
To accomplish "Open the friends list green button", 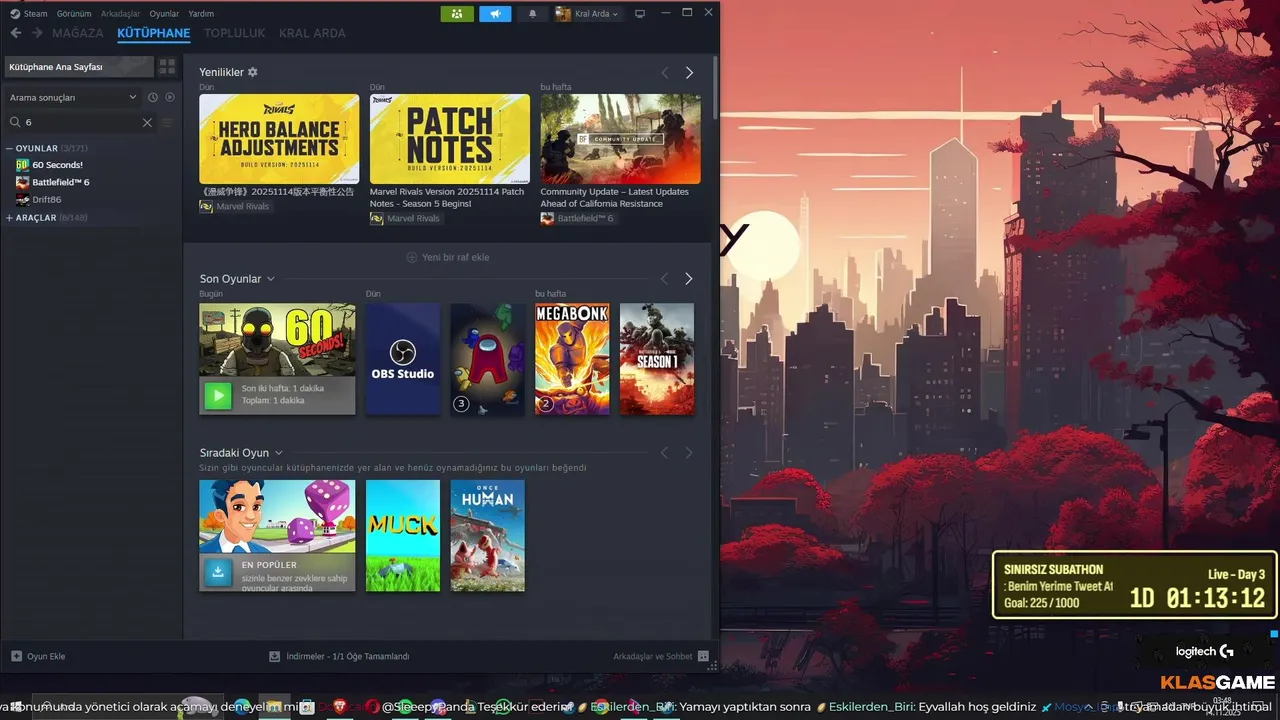I will click(457, 14).
